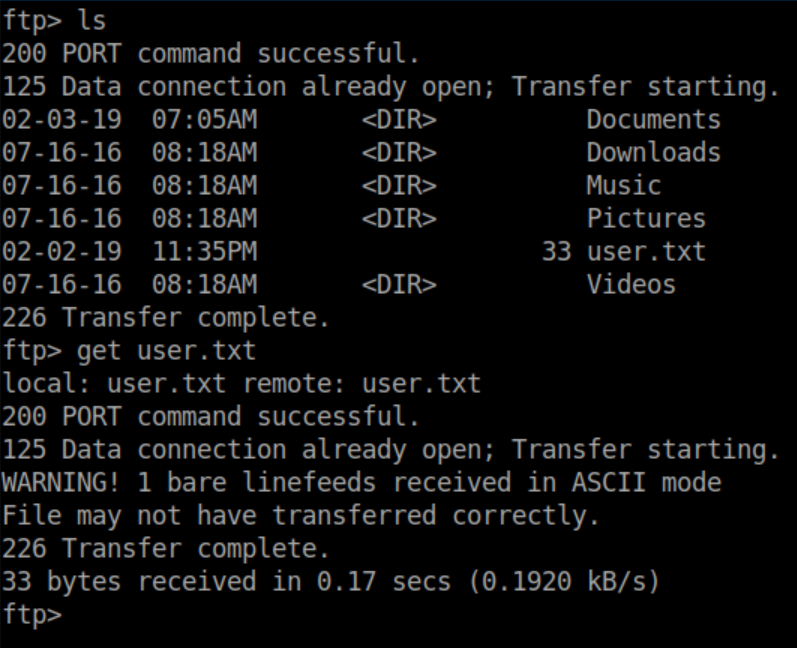
Task: Click the file size 33 beside user.txt
Action: [x=556, y=252]
